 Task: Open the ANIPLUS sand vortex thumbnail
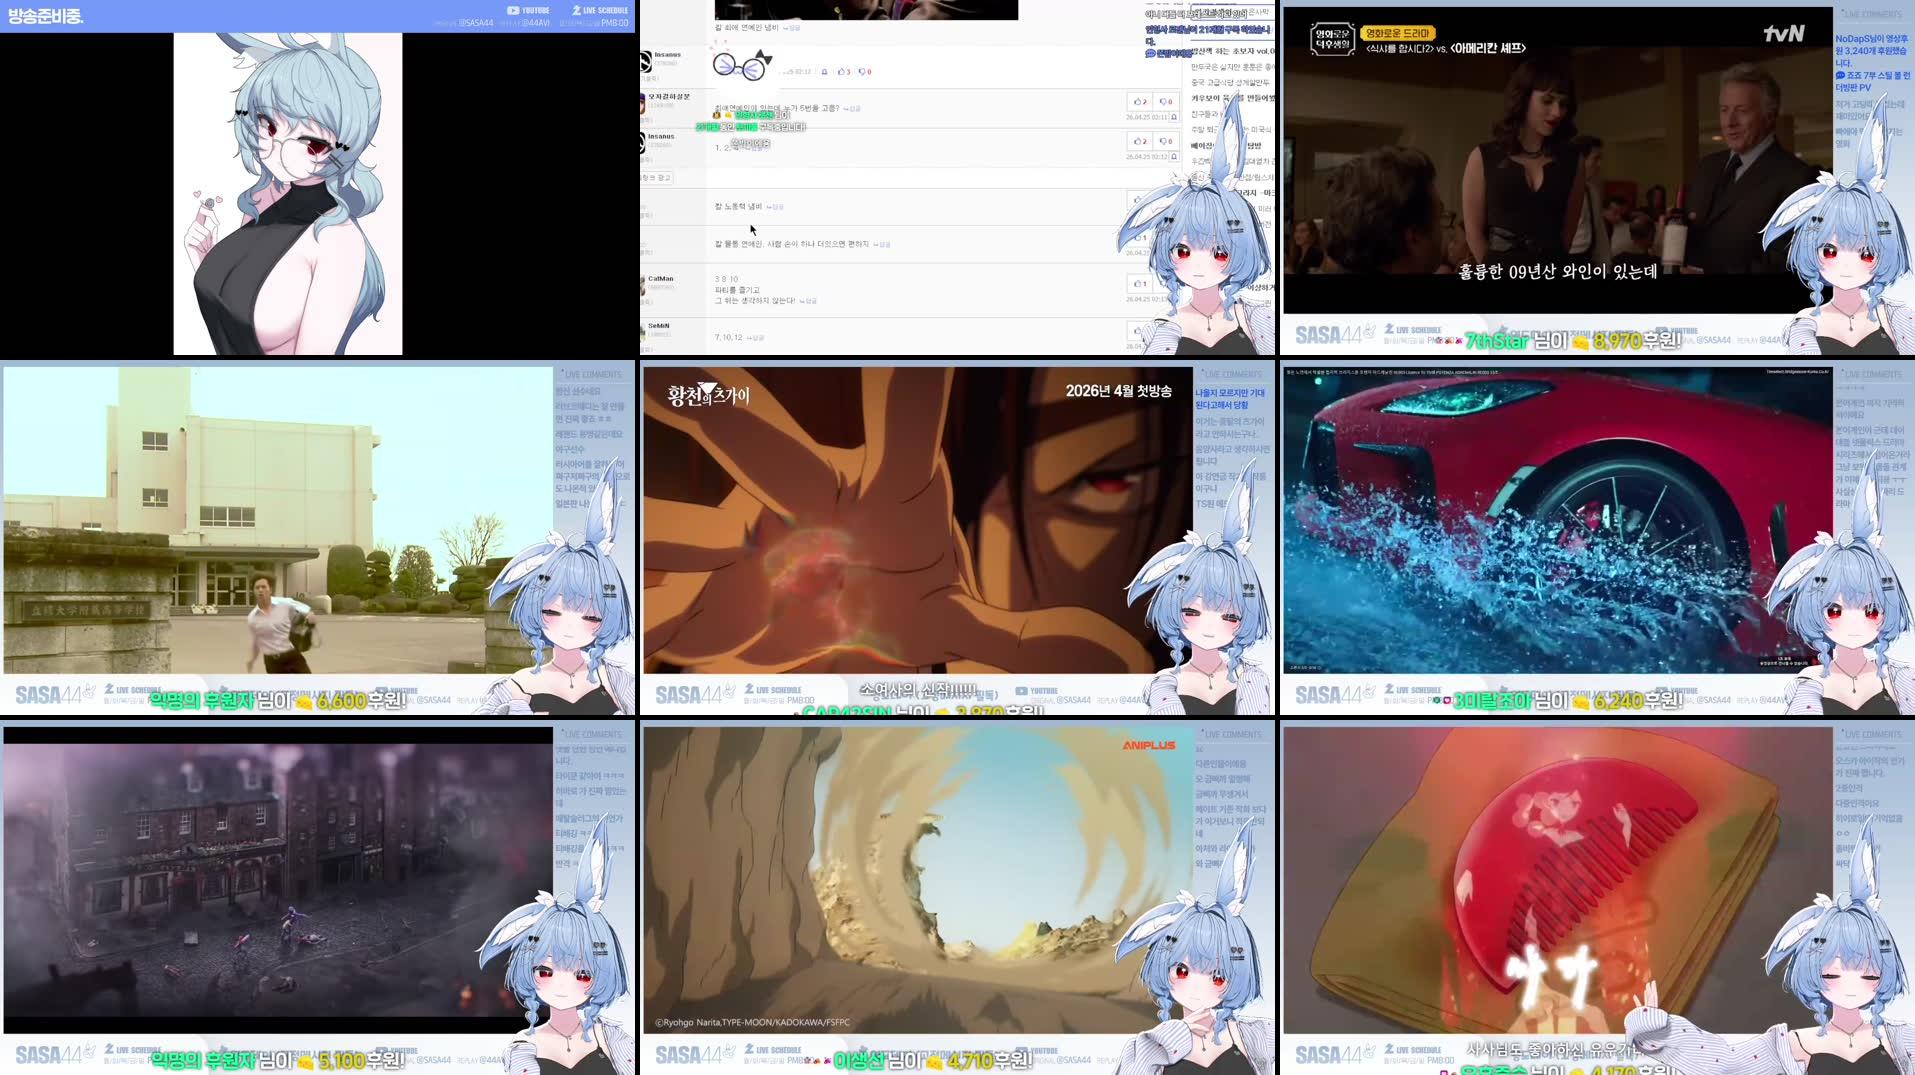(x=957, y=898)
